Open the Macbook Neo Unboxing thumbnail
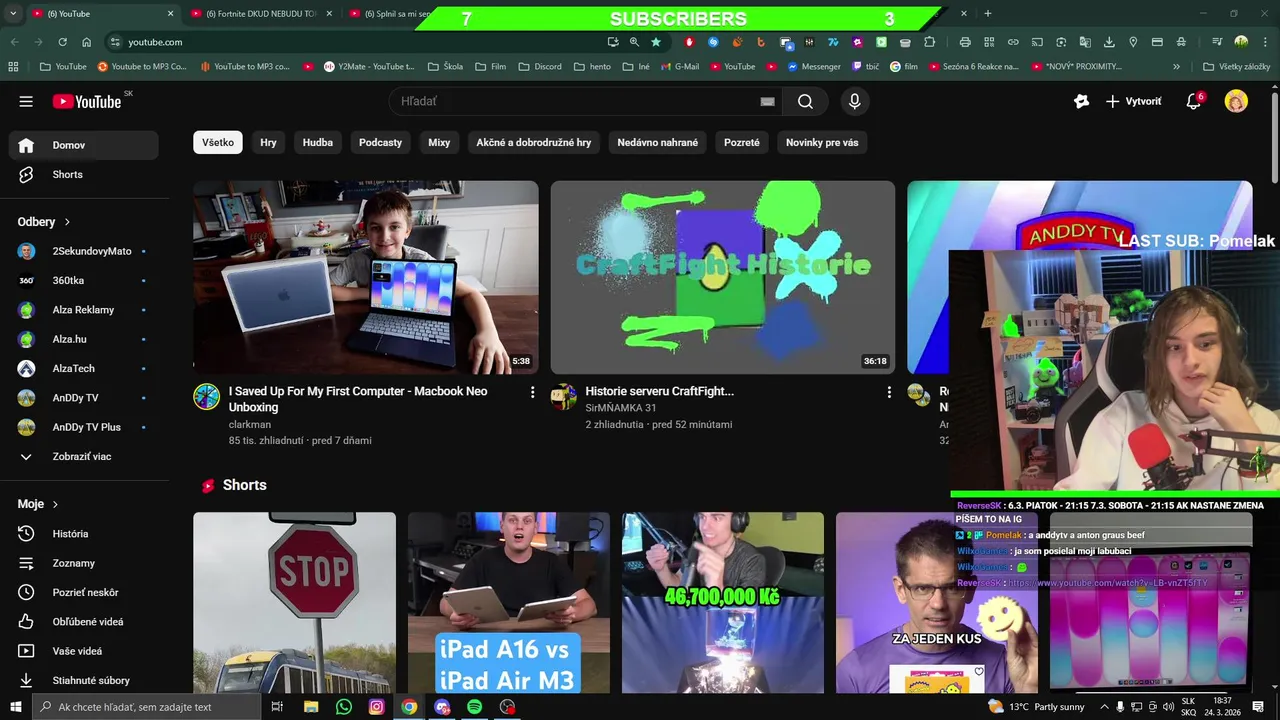This screenshot has height=720, width=1280. [x=365, y=277]
